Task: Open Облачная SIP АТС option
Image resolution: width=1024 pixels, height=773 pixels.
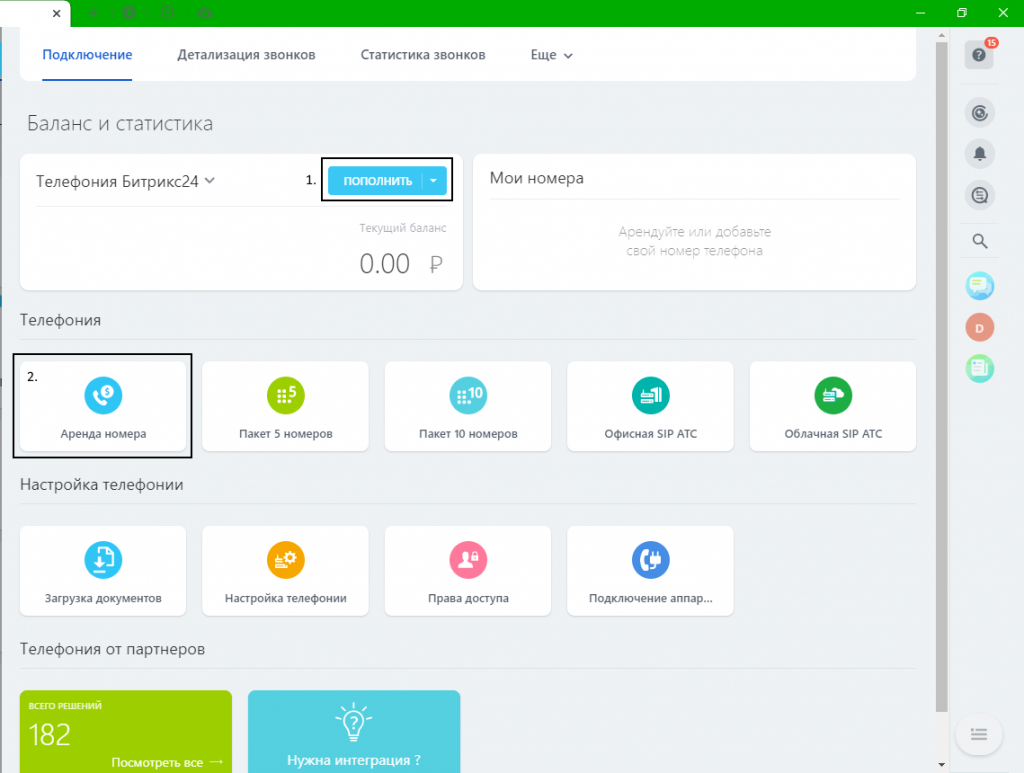Action: tap(833, 406)
